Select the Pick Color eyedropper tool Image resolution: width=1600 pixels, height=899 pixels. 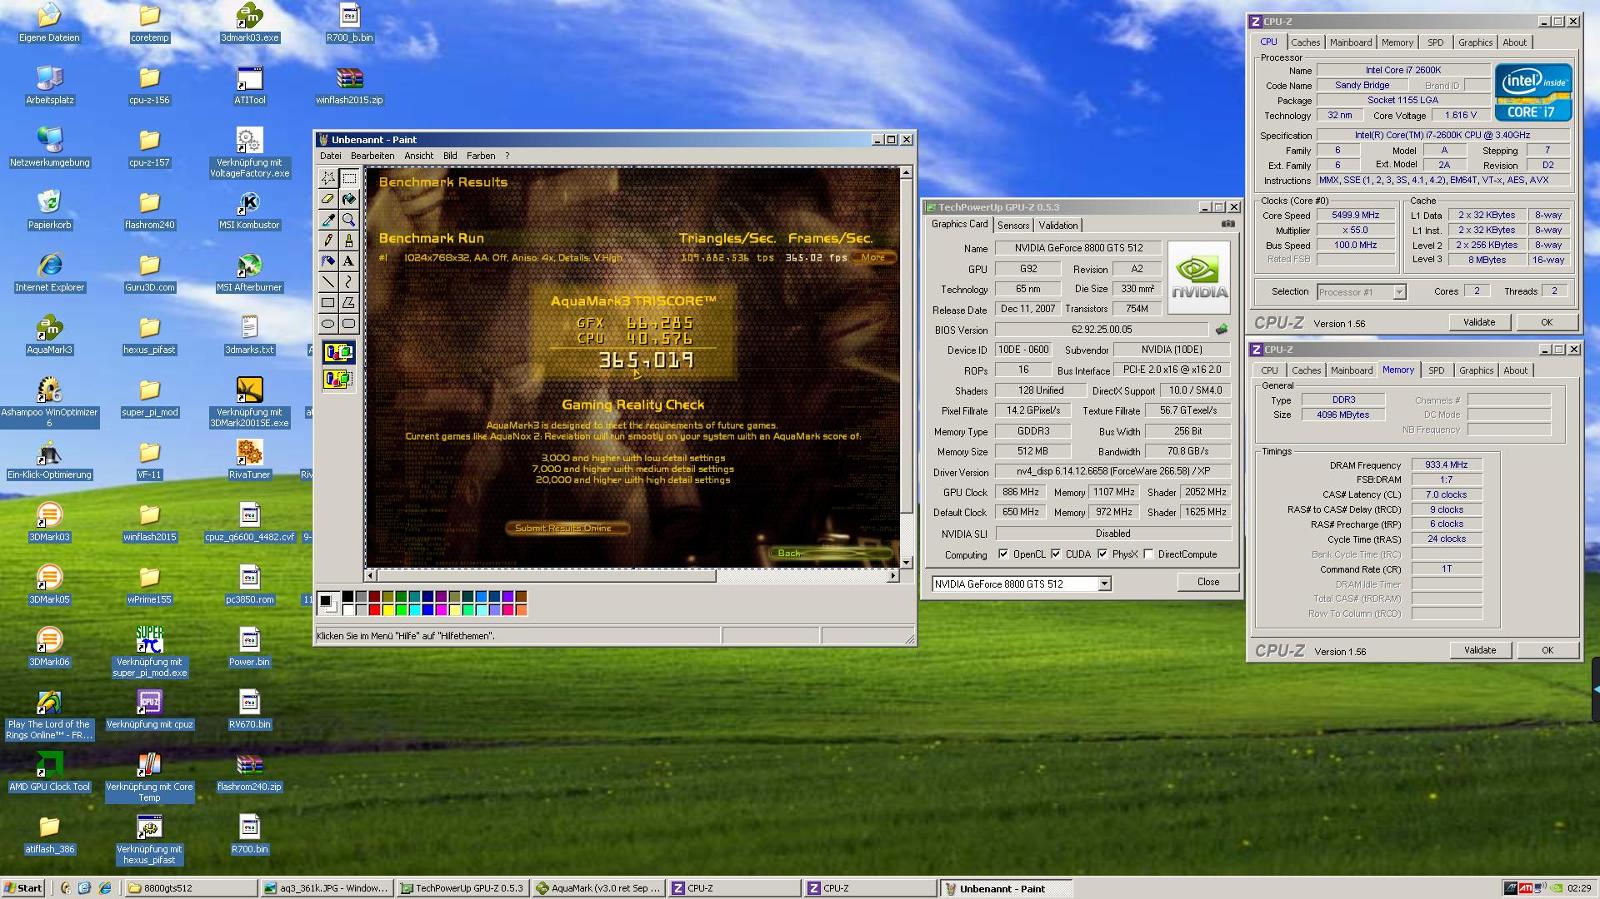(x=328, y=220)
